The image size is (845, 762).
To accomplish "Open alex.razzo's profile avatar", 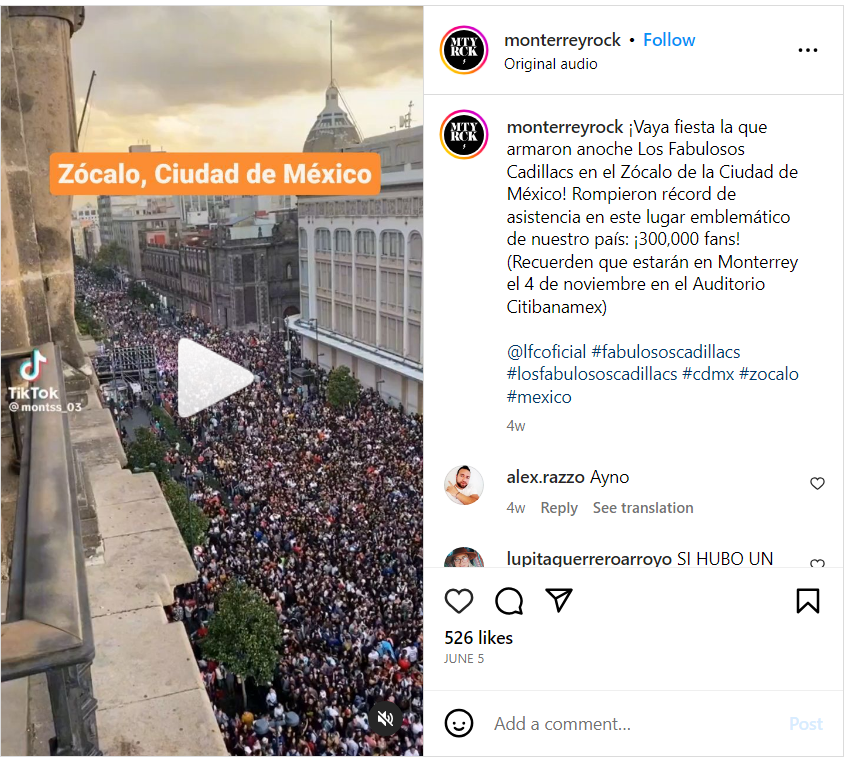I will [x=463, y=485].
